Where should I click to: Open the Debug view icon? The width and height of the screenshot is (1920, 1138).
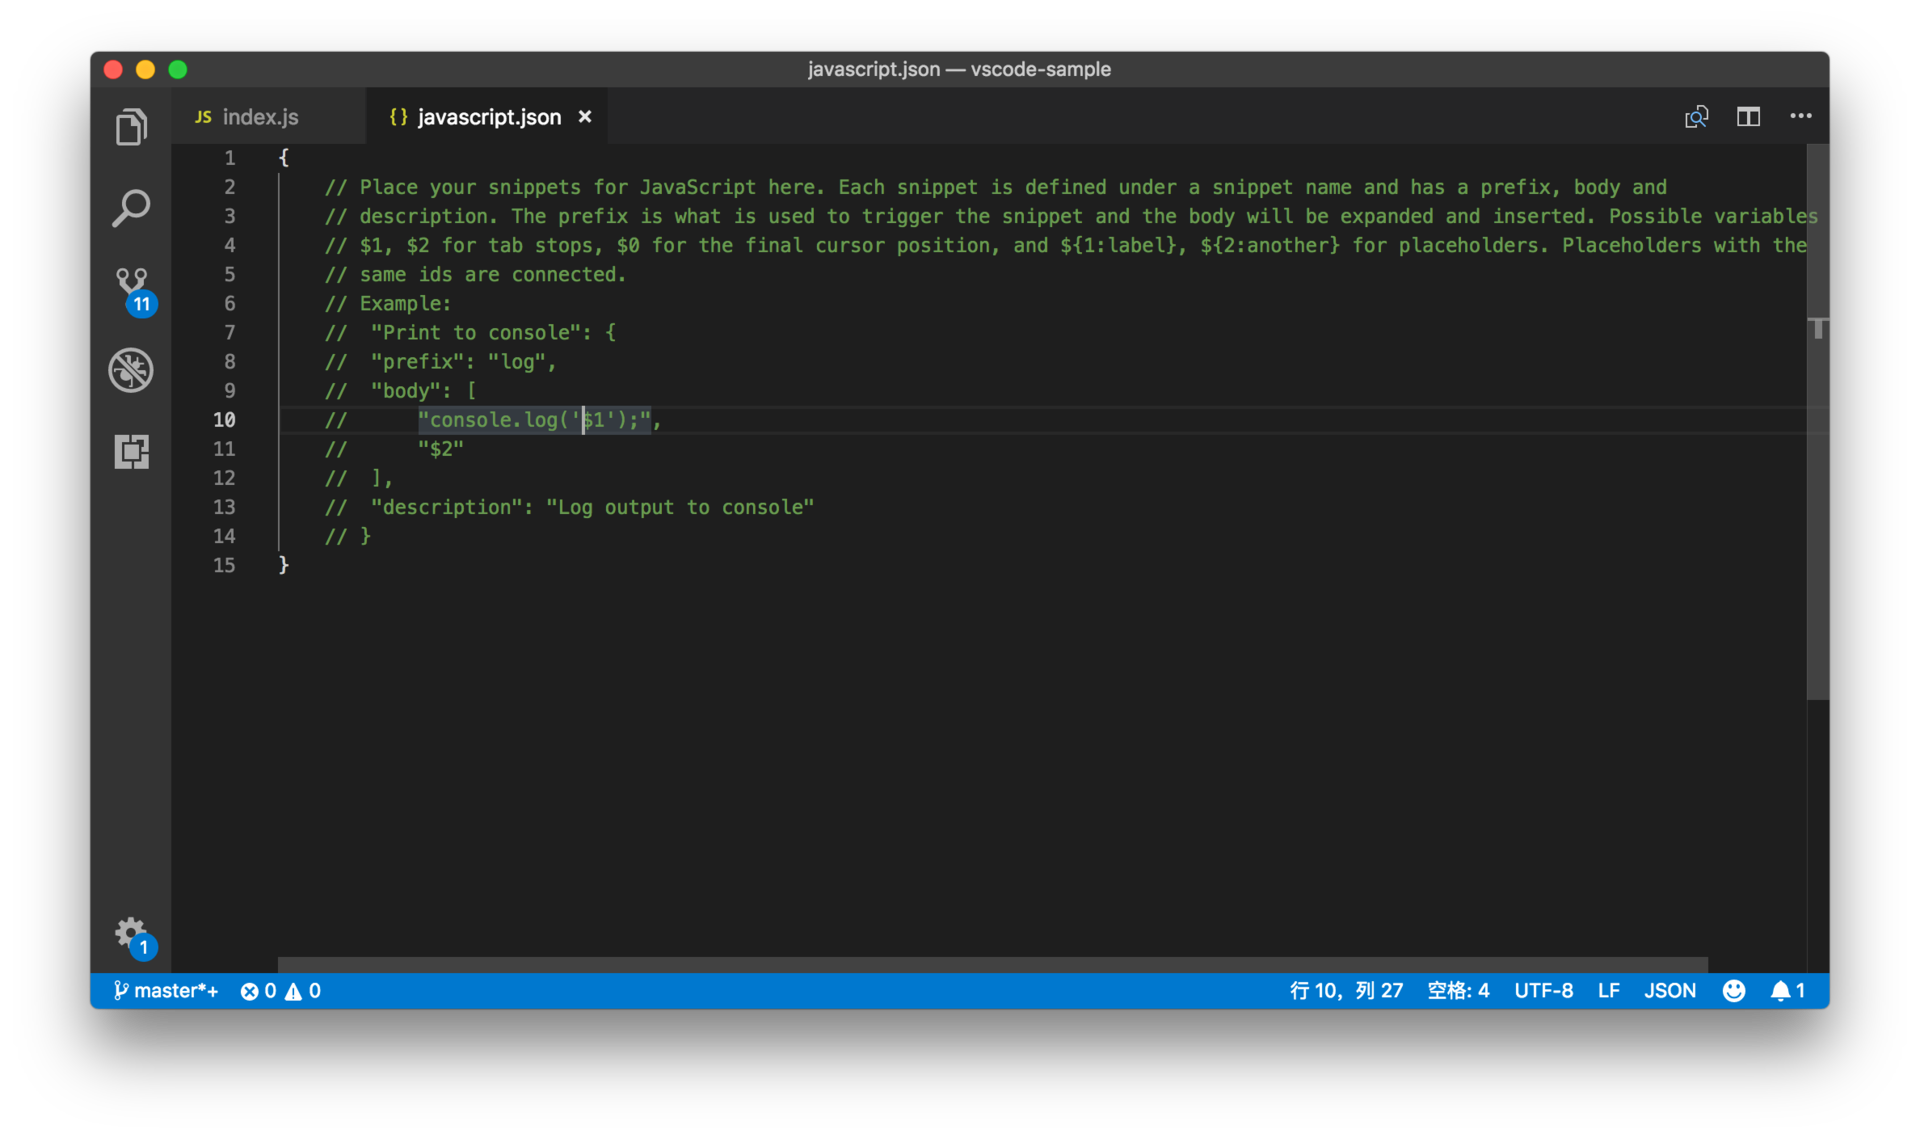[131, 370]
